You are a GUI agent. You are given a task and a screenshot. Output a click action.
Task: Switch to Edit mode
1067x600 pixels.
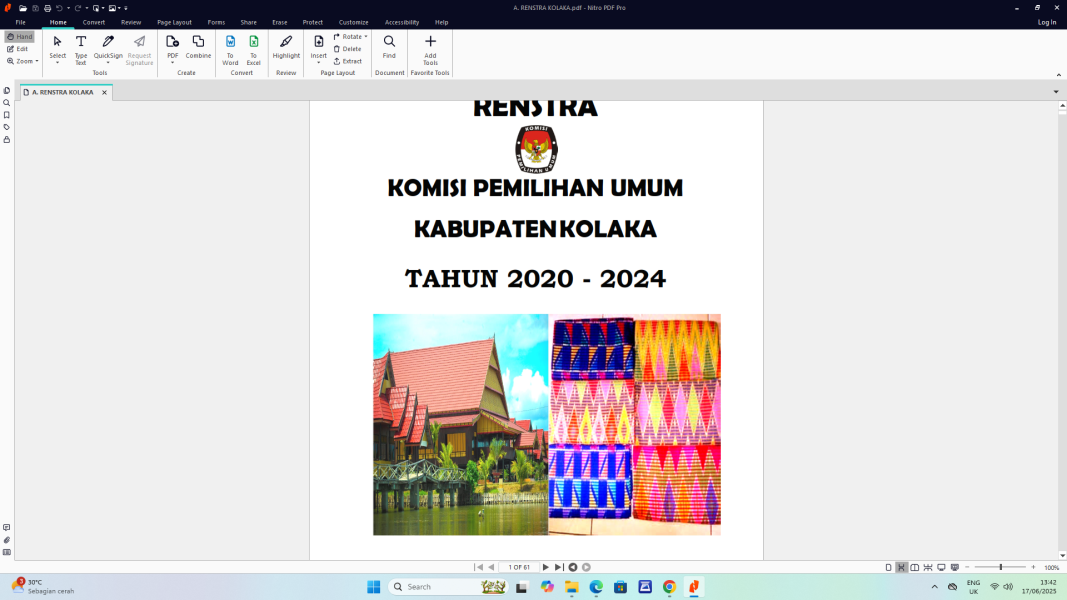(18, 49)
